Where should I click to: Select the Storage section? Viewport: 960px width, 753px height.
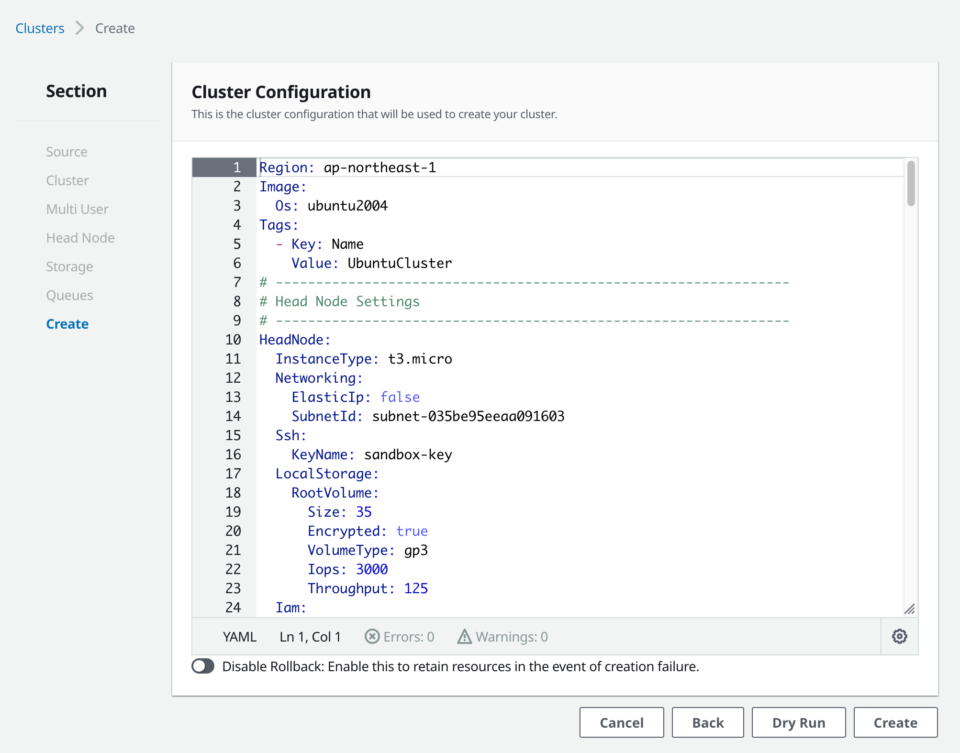pos(69,266)
